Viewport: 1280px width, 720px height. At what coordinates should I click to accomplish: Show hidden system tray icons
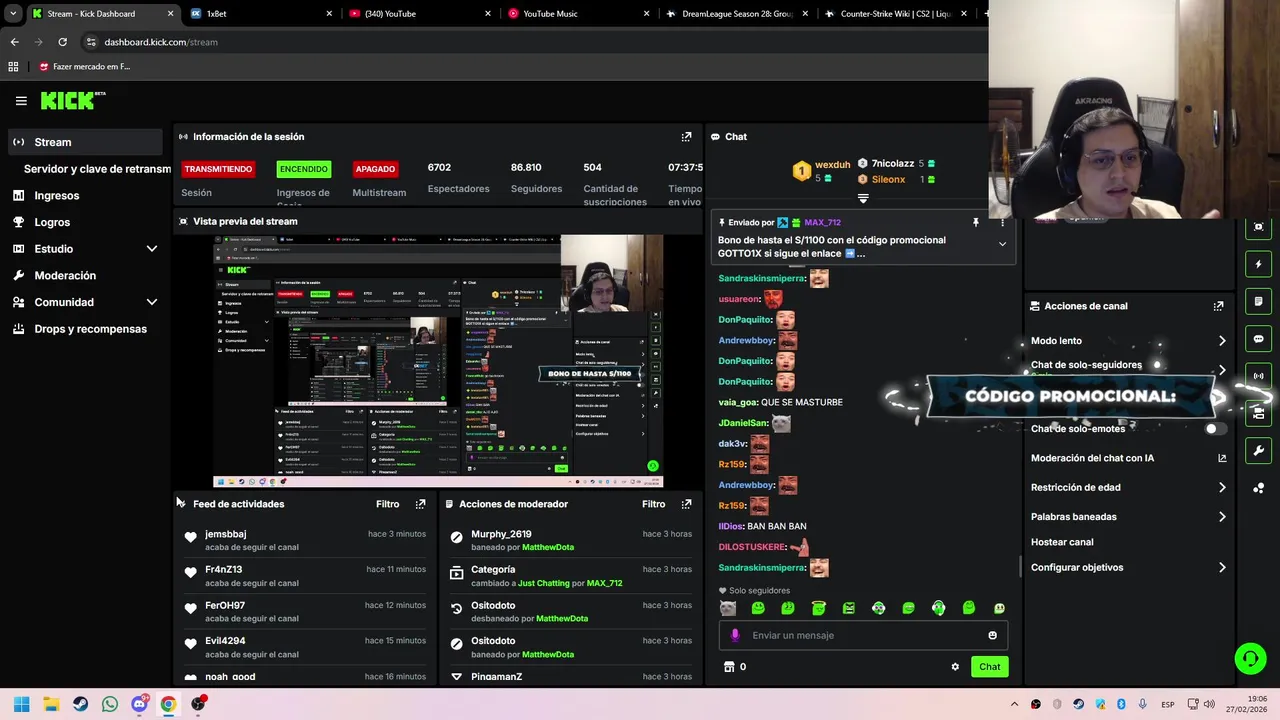[1014, 704]
